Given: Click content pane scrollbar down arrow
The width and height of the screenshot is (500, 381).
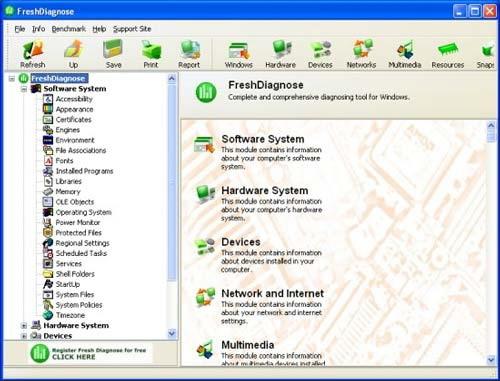Looking at the screenshot, I should [x=491, y=360].
